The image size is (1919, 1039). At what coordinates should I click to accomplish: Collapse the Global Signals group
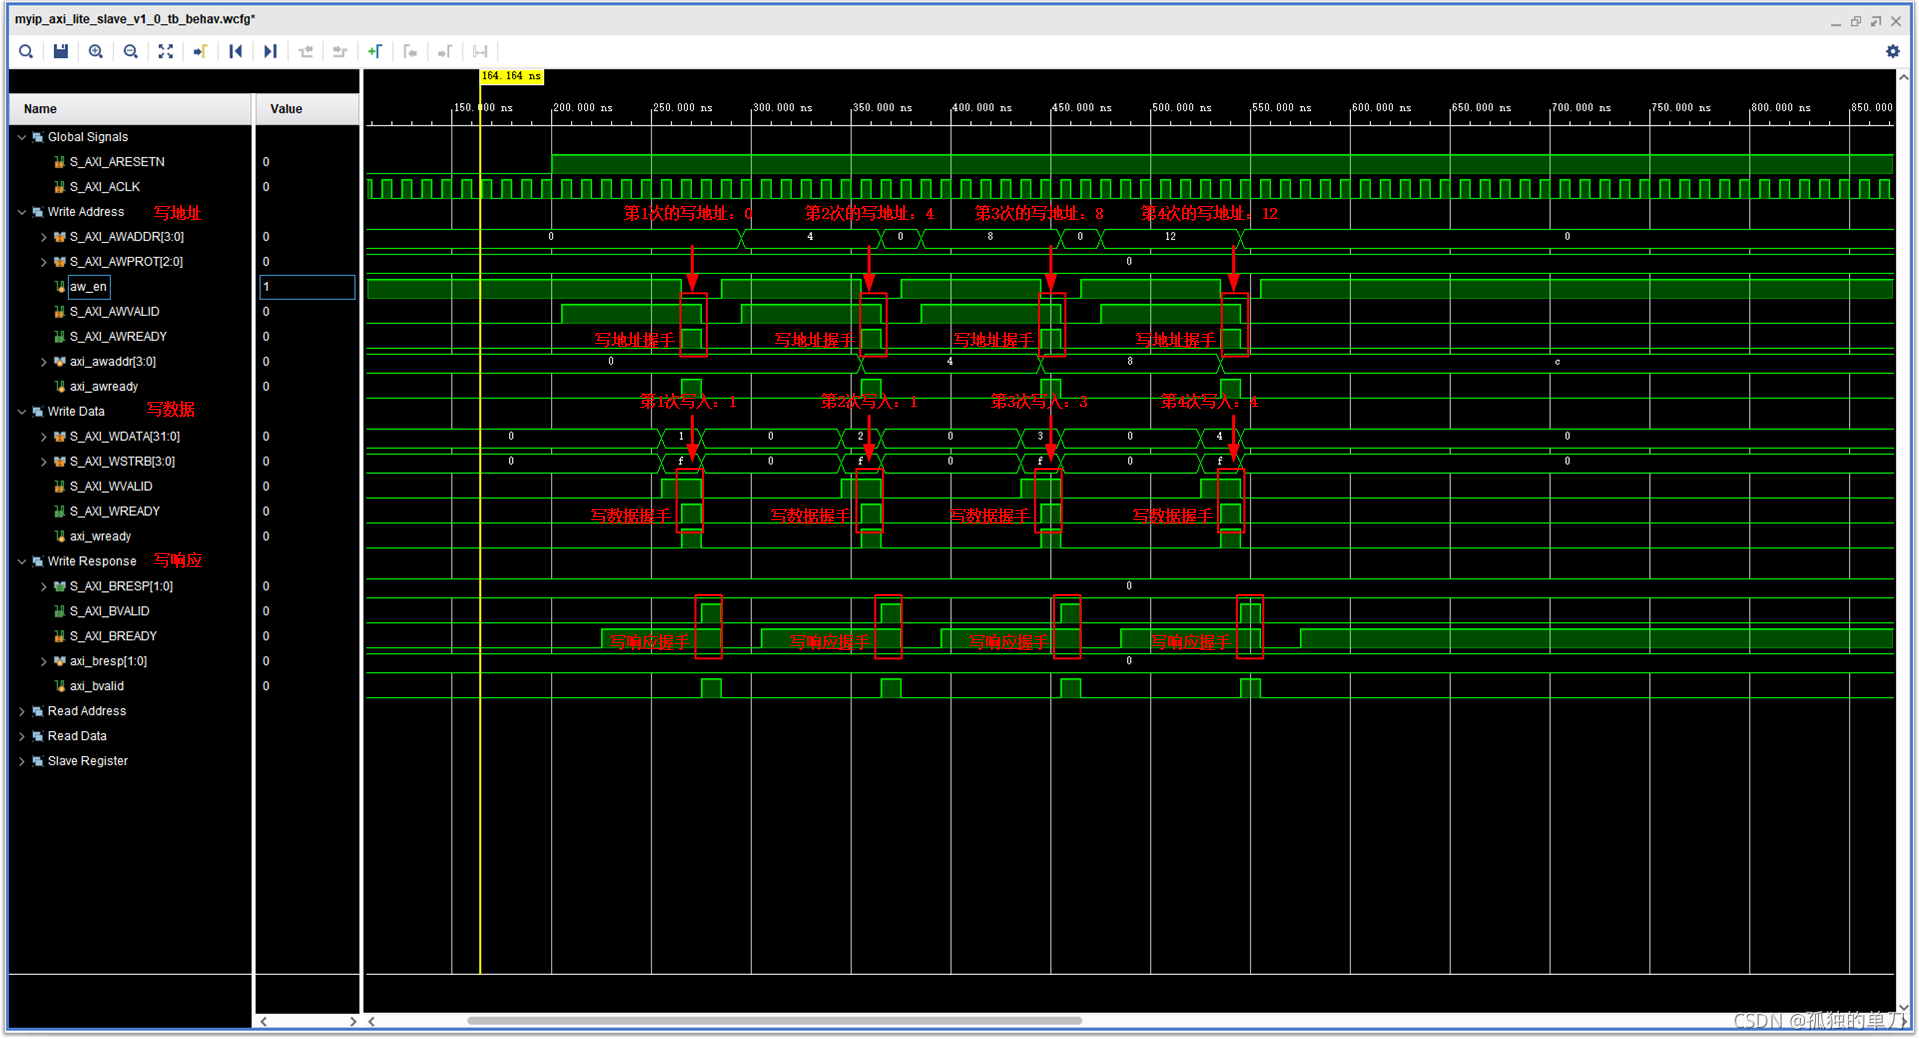click(22, 137)
